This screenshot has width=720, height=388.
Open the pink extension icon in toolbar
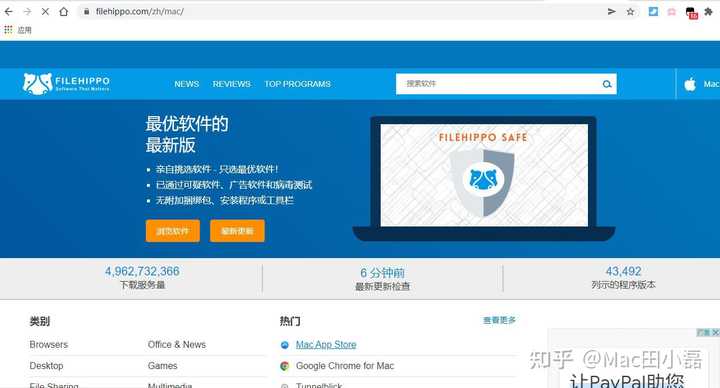(671, 11)
